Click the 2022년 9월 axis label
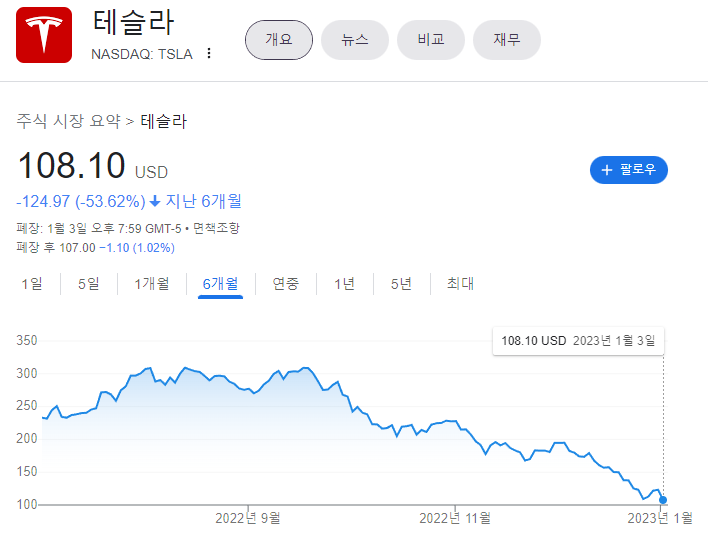 click(248, 518)
